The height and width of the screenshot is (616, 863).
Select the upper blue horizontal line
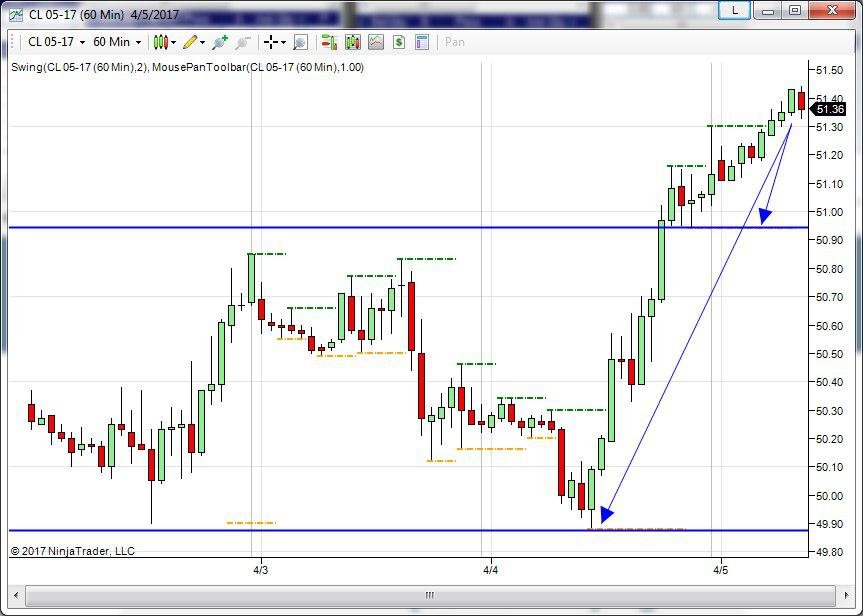pyautogui.click(x=300, y=228)
